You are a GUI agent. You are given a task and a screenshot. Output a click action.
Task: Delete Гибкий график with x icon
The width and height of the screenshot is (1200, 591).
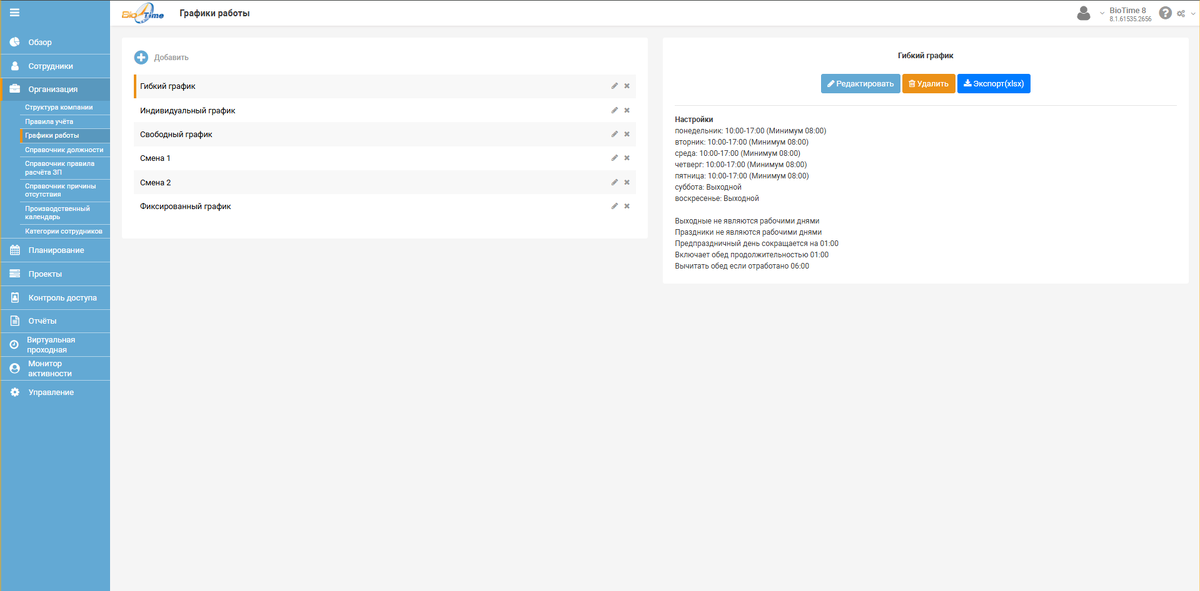(x=627, y=86)
